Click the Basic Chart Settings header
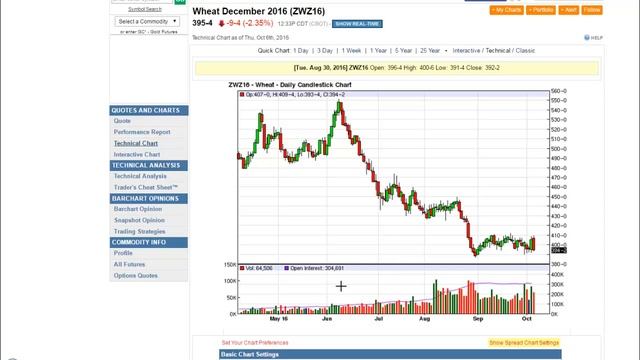This screenshot has height=360, width=640. (390, 354)
